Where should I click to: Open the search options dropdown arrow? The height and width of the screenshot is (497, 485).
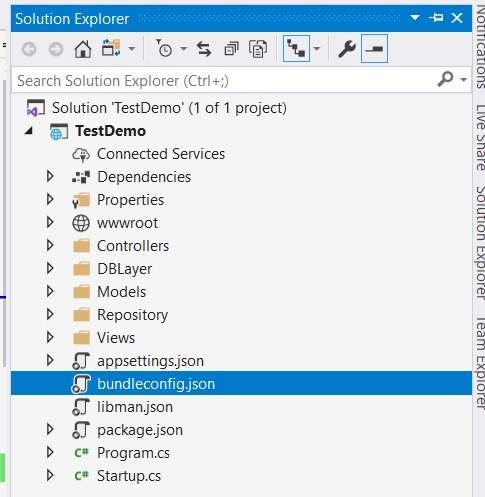pos(463,80)
